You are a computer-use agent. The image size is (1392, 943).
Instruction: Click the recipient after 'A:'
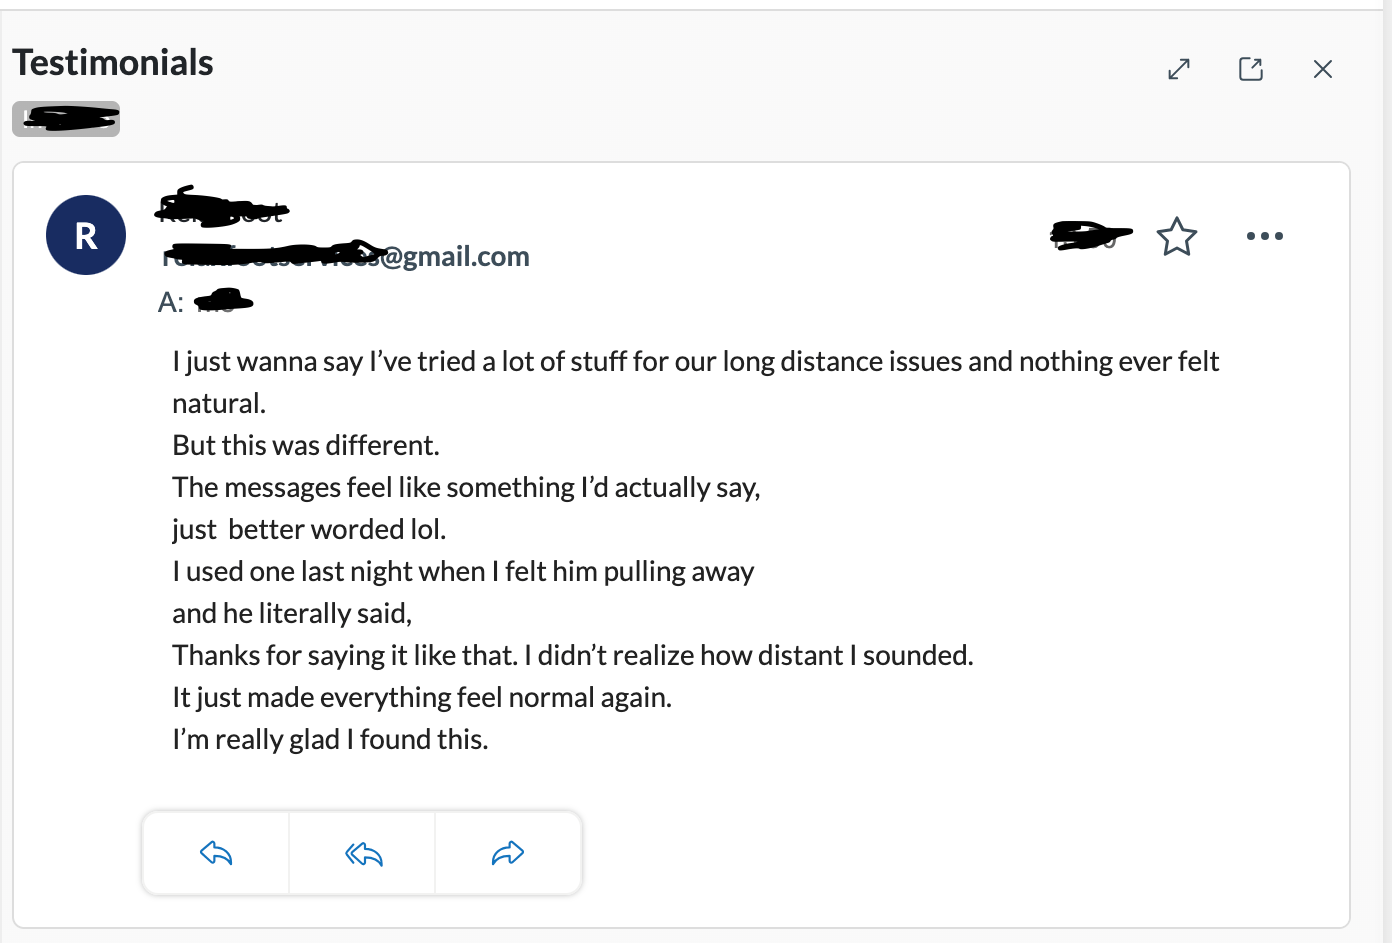223,301
